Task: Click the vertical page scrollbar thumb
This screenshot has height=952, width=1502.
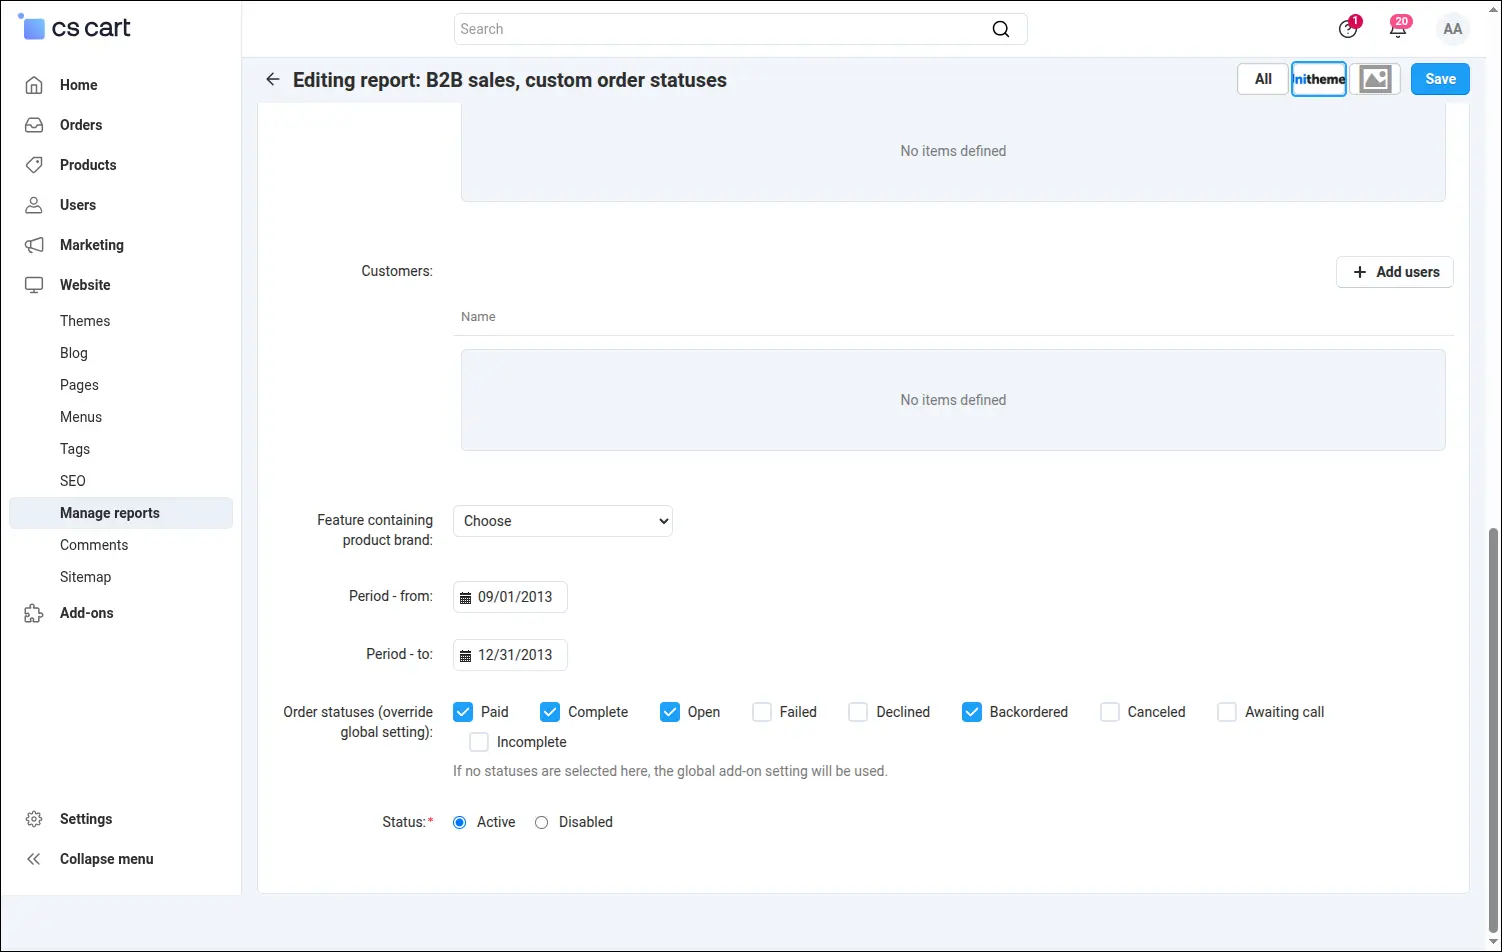Action: 1494,730
